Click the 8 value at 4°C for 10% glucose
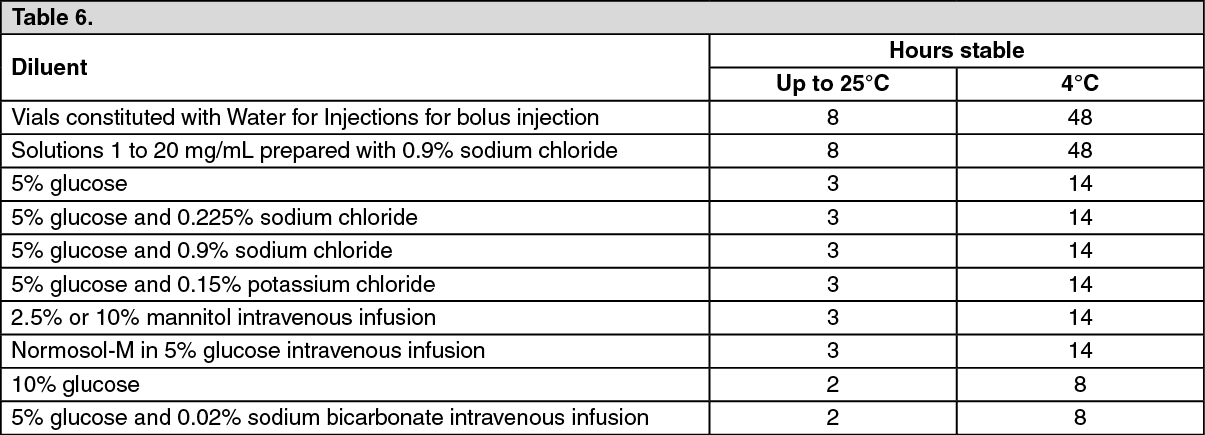 click(1080, 384)
